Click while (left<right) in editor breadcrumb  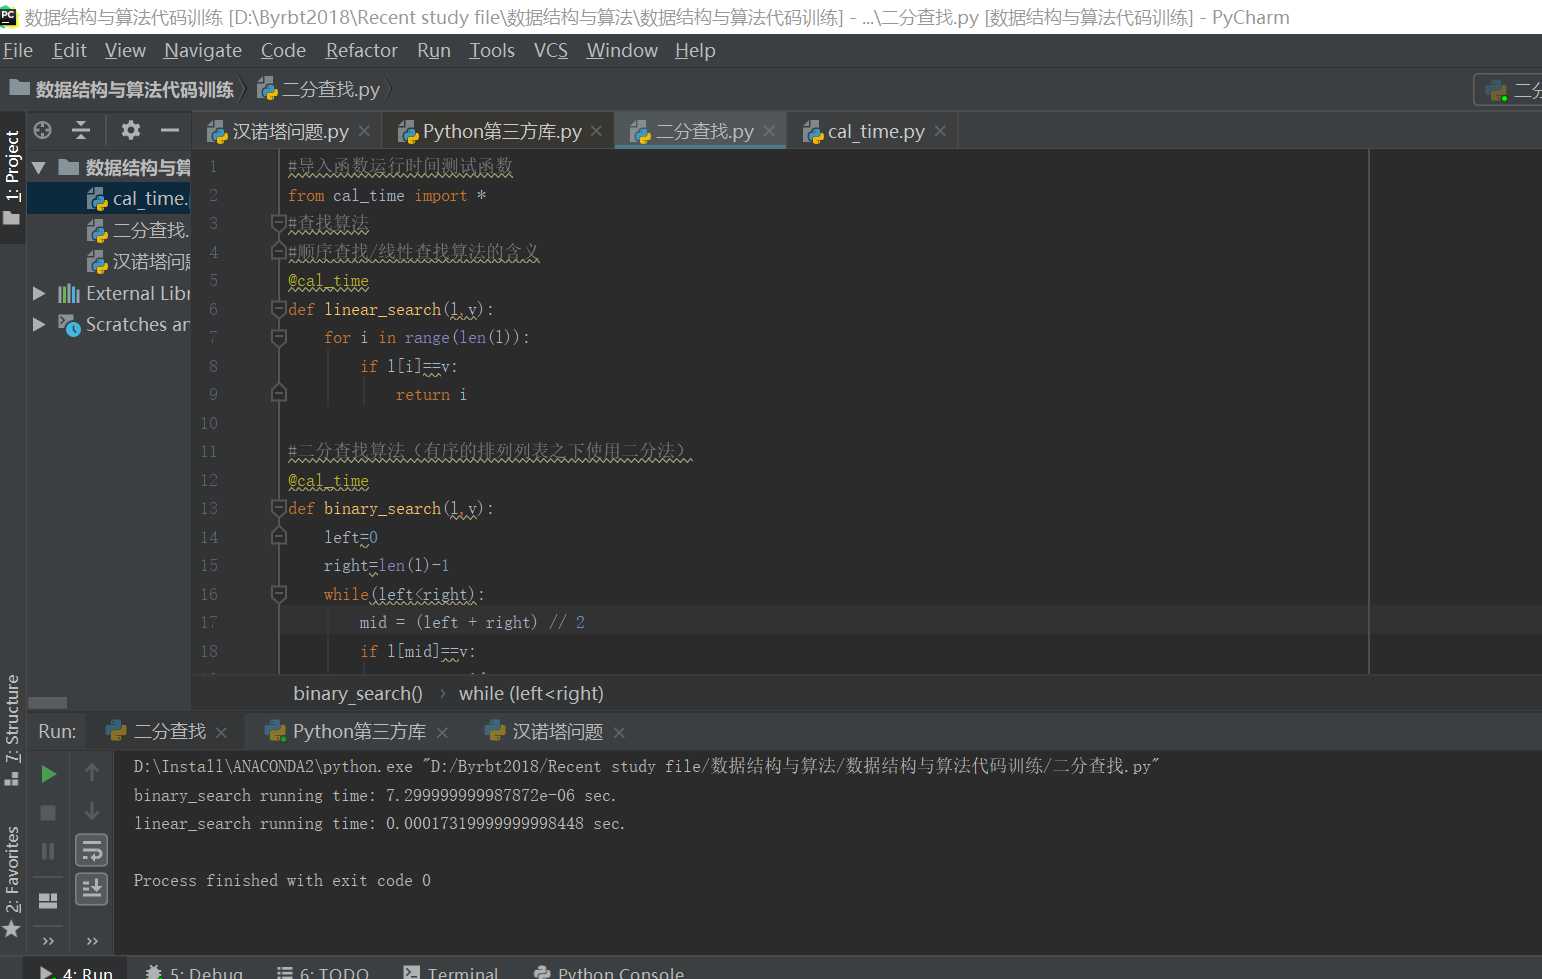point(531,693)
